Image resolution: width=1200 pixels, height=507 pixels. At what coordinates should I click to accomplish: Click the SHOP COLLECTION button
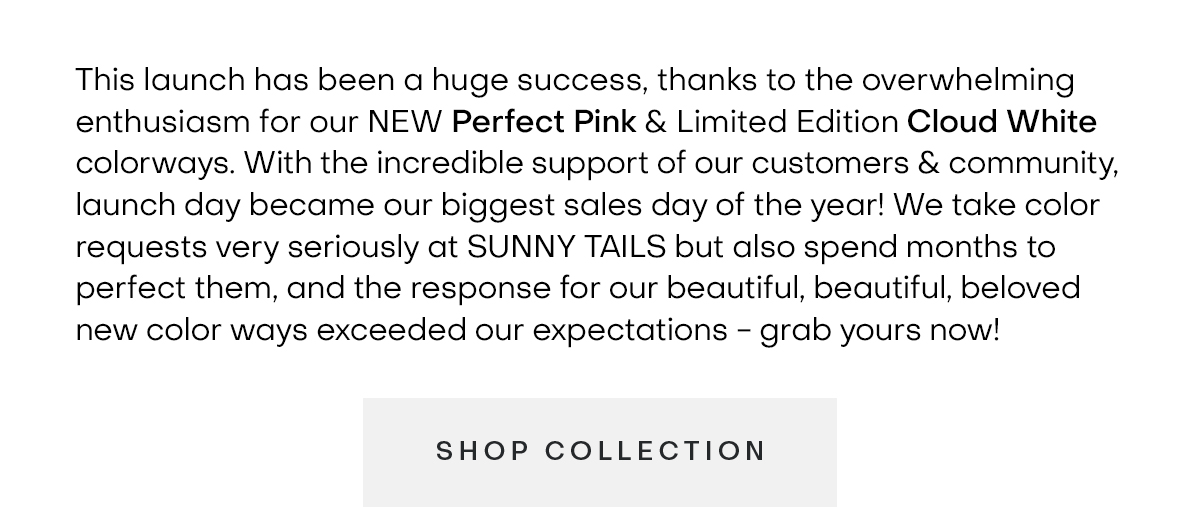point(600,451)
